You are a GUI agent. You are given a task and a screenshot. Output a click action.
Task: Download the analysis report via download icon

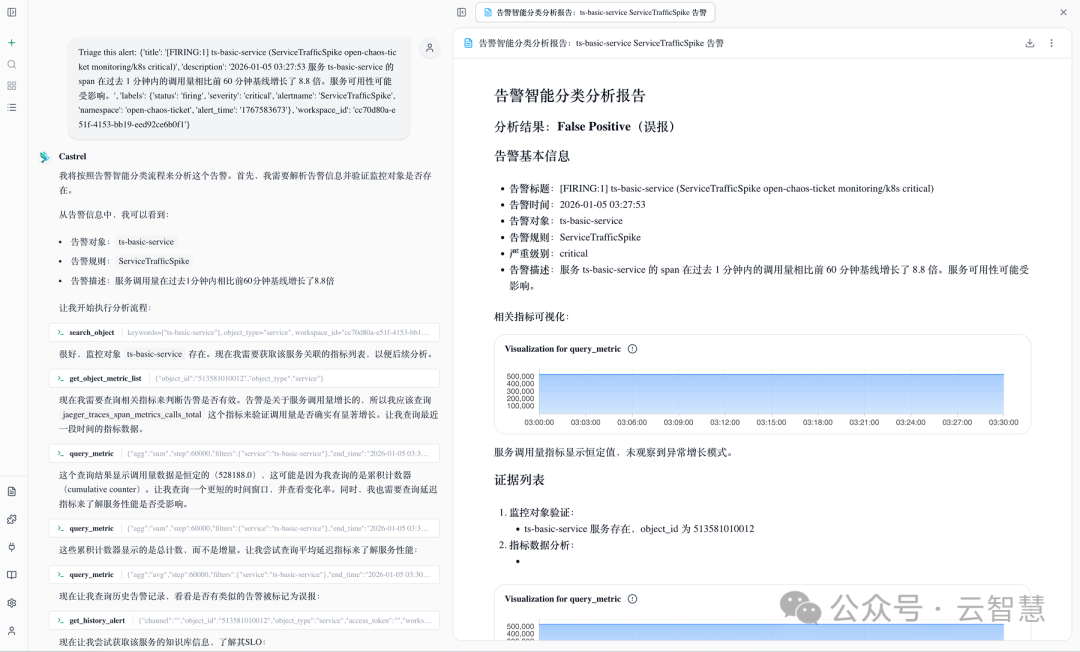pyautogui.click(x=1030, y=43)
